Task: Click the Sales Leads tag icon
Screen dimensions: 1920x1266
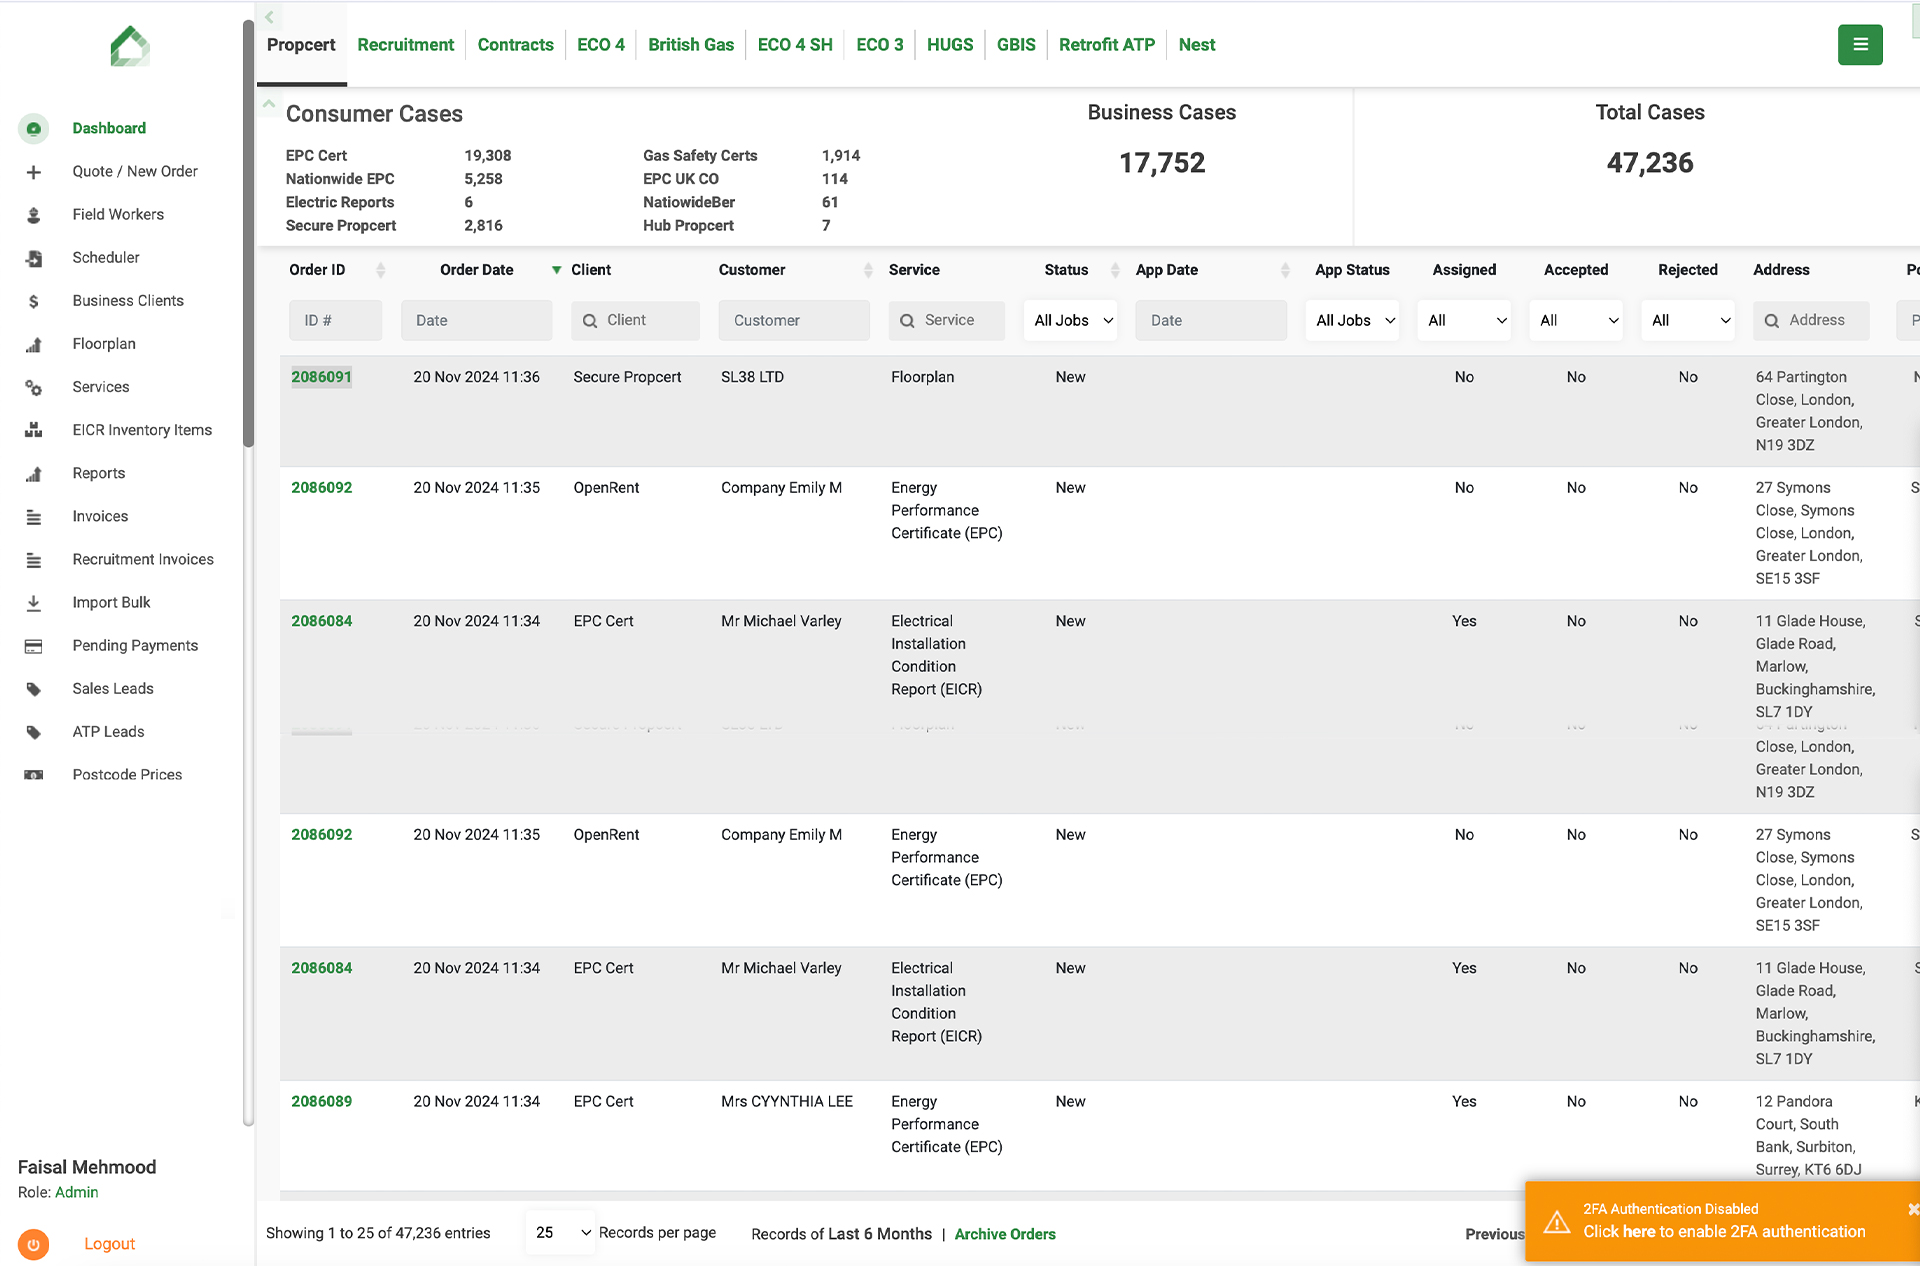Action: [x=33, y=689]
